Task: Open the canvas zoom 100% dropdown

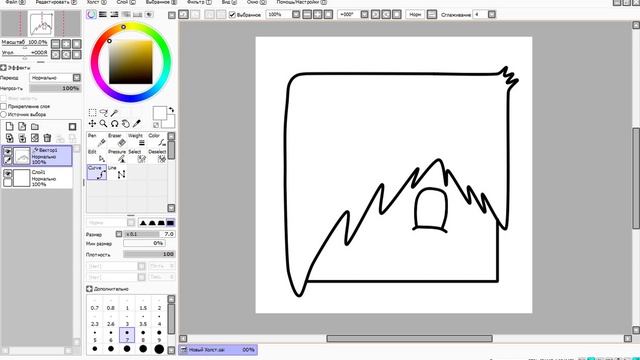Action: pos(296,15)
